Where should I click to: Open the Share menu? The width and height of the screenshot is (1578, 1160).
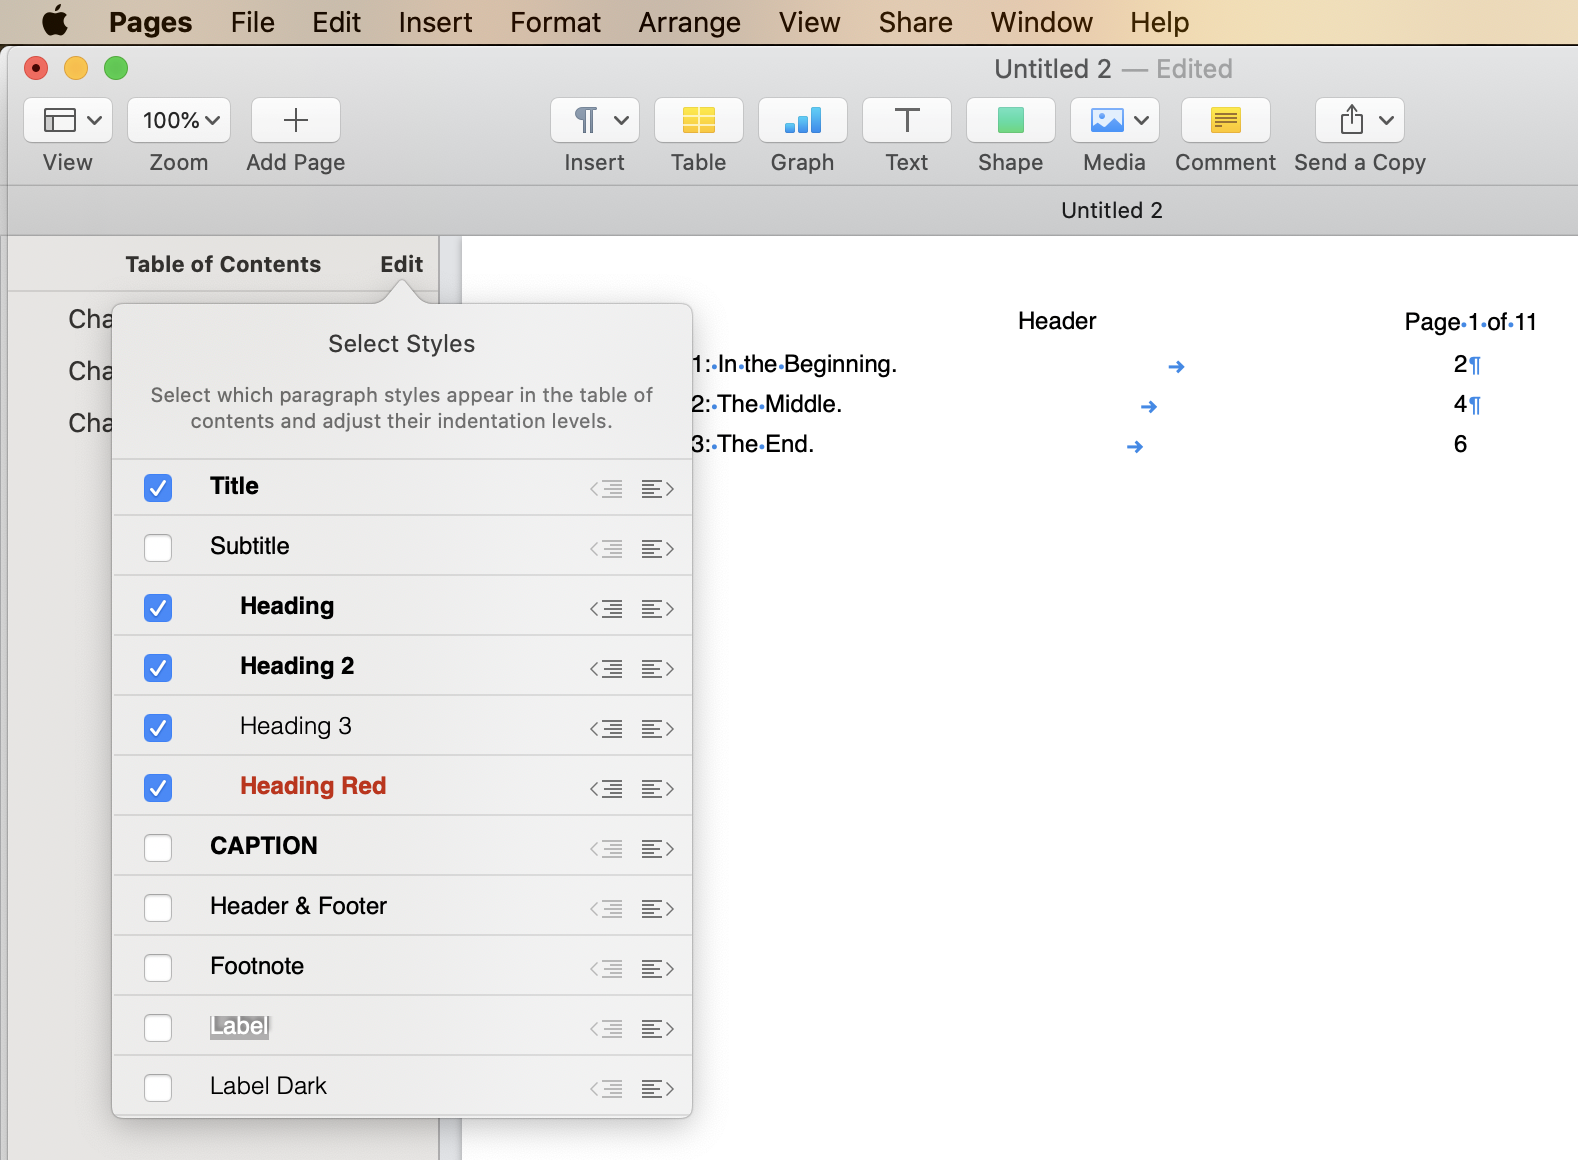click(916, 22)
